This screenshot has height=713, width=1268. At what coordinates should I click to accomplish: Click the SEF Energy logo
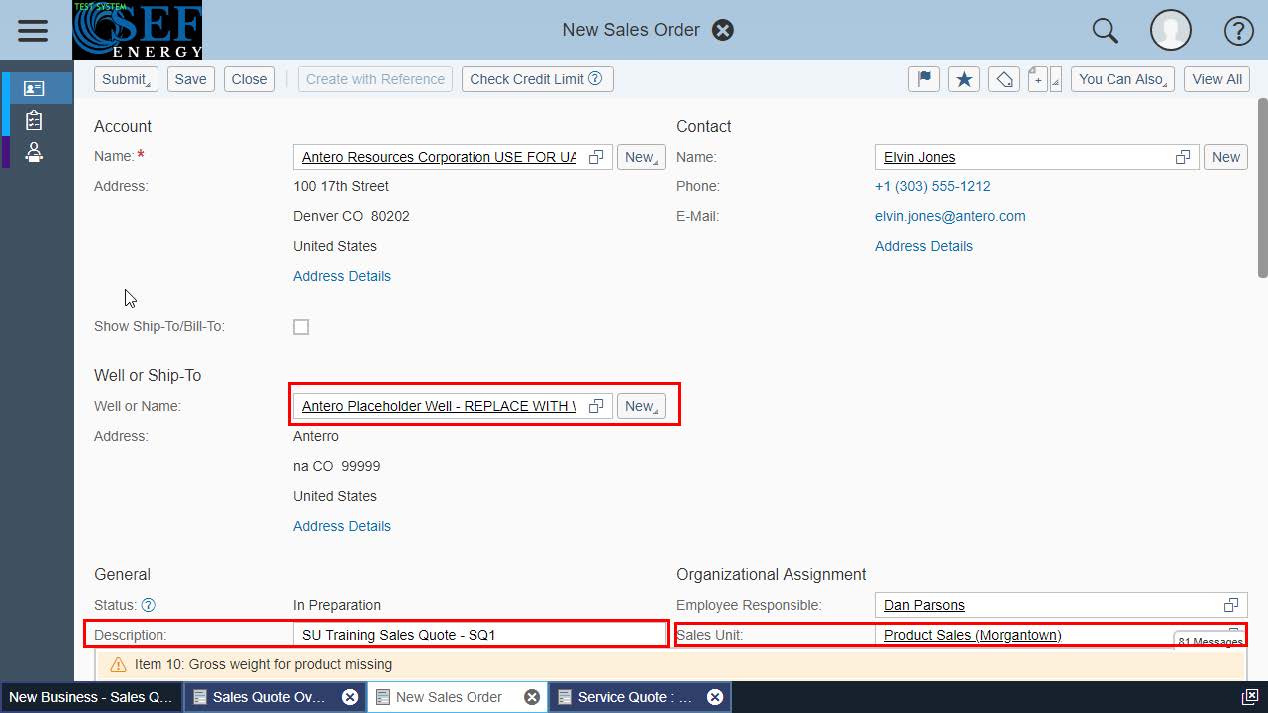[137, 30]
